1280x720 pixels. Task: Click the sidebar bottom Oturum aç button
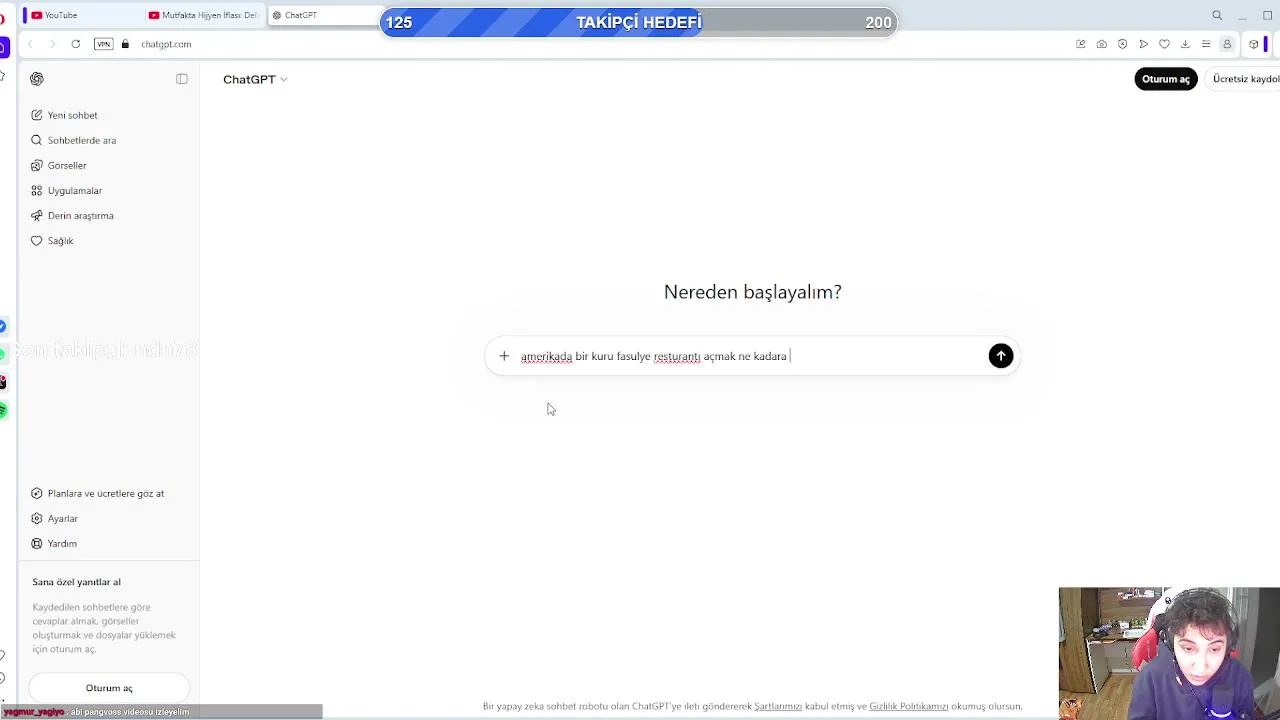coord(109,688)
